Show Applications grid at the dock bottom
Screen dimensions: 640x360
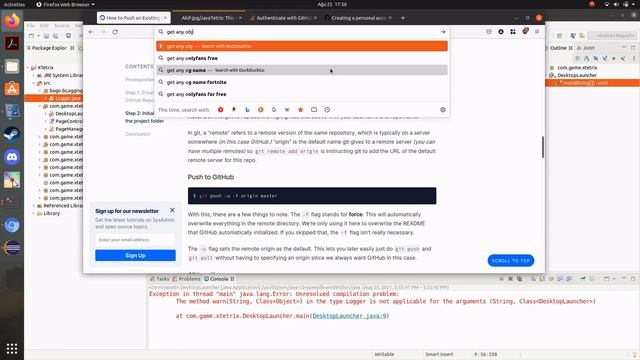[12, 349]
